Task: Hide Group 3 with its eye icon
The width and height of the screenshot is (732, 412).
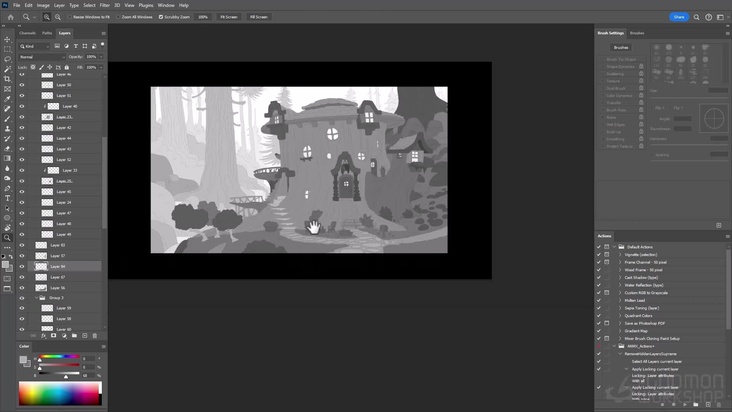Action: 22,298
